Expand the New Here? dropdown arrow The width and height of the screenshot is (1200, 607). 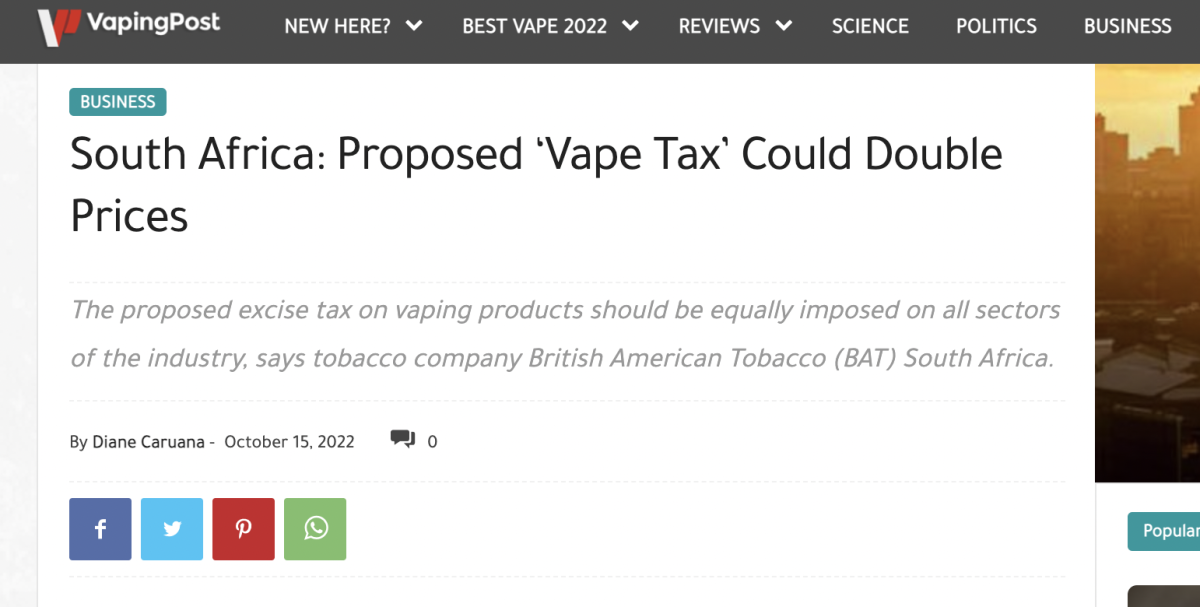[413, 26]
